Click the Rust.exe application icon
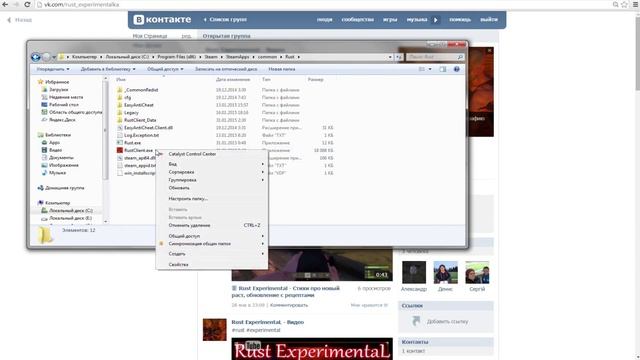This screenshot has height=360, width=640. [120, 143]
